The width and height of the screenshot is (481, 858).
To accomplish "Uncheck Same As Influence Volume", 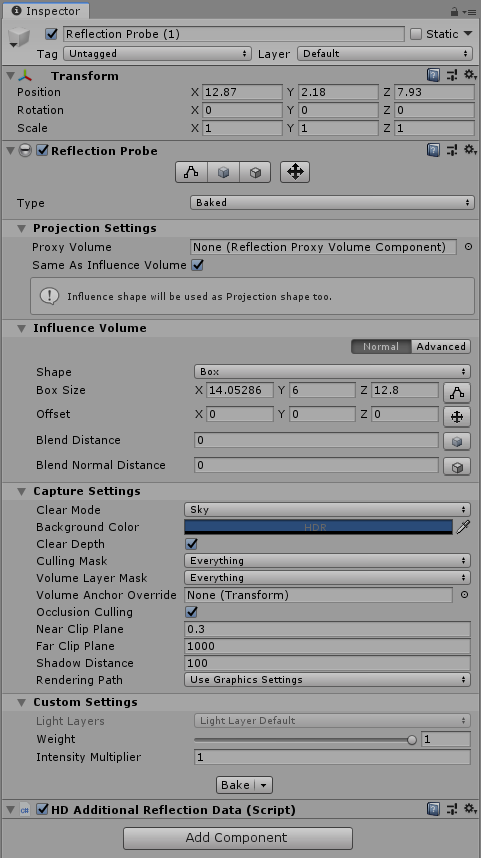I will coord(197,265).
